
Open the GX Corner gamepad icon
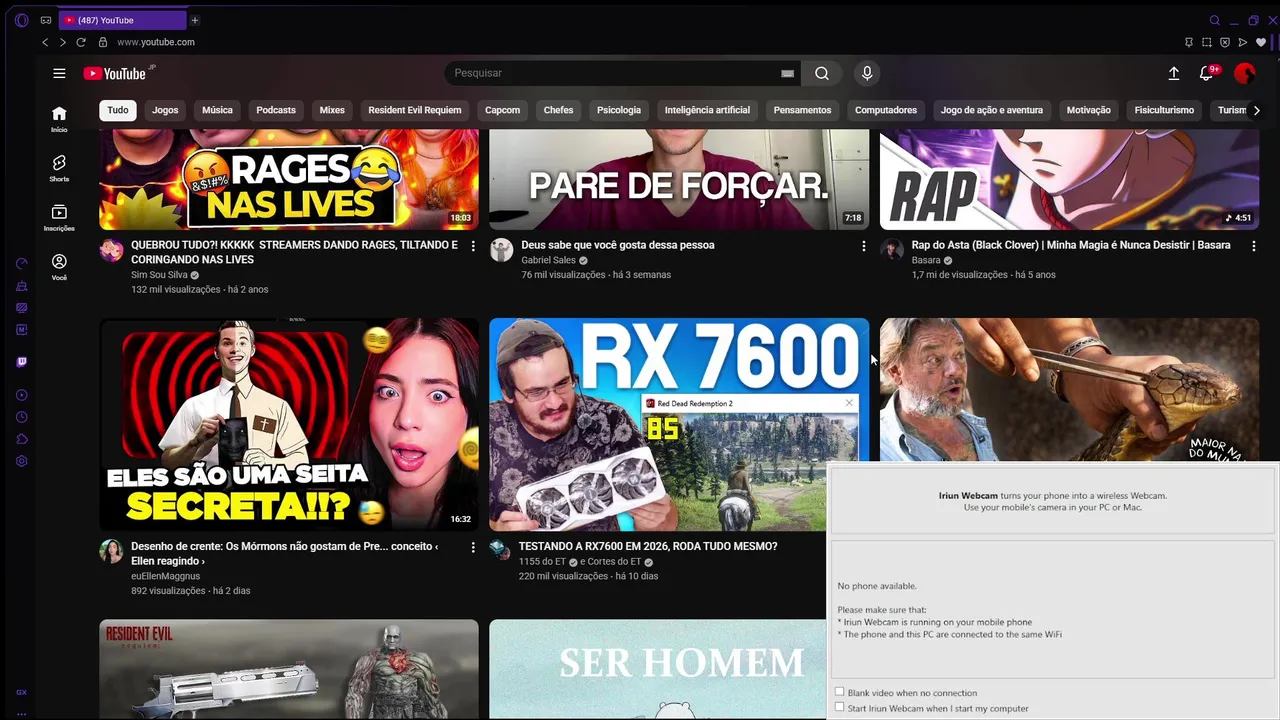pos(46,20)
